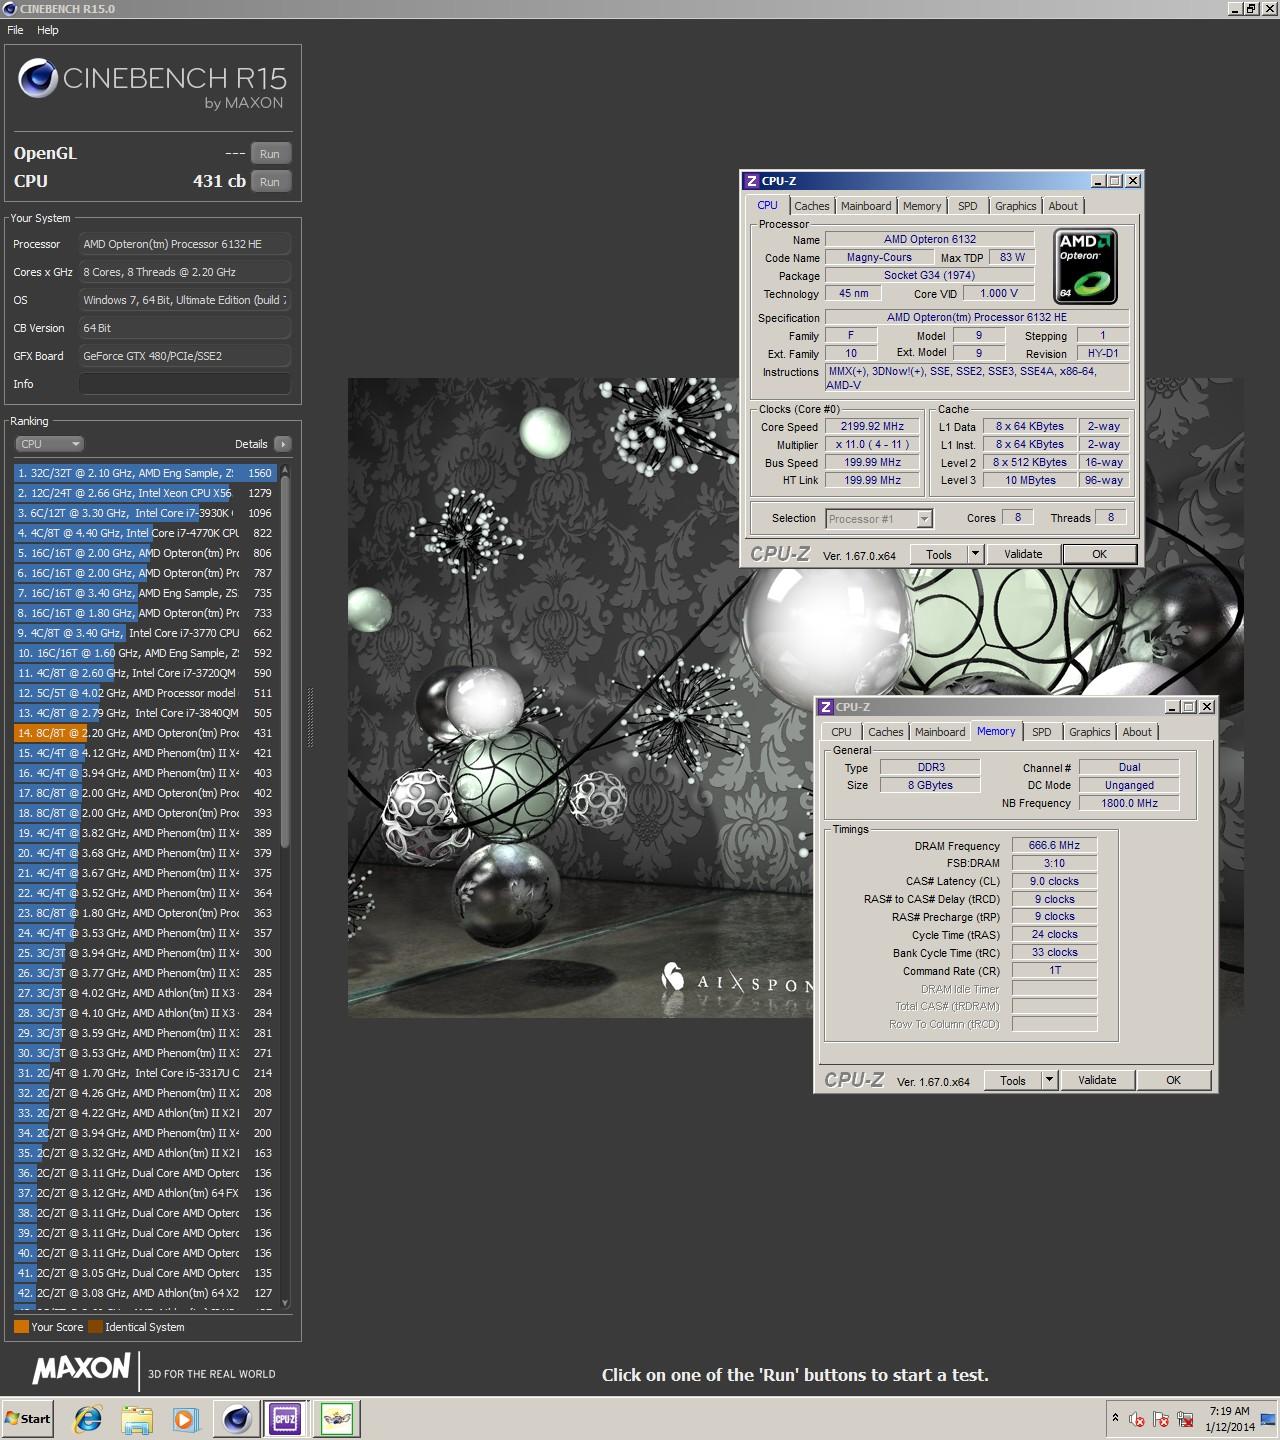Click the MAXON logo at bottom
The image size is (1280, 1440).
pyautogui.click(x=82, y=1369)
